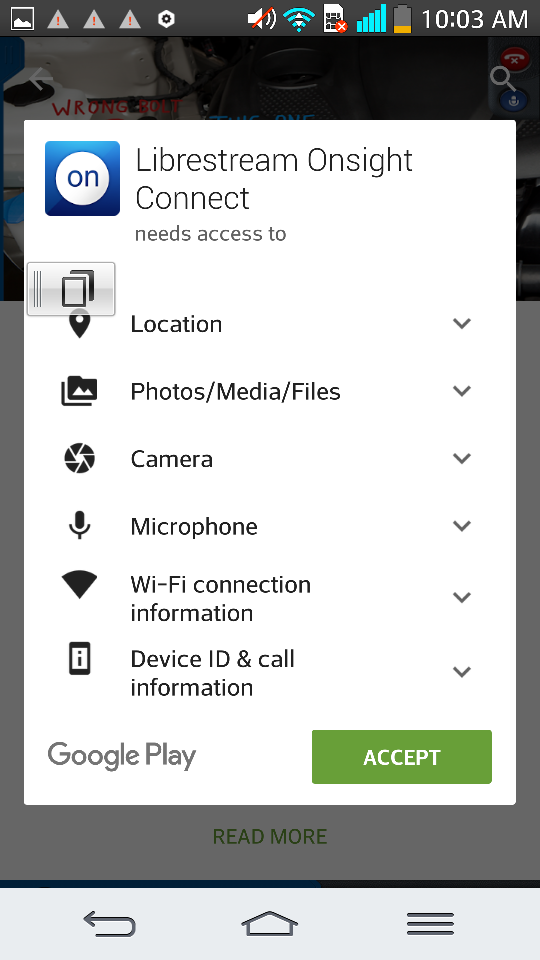540x960 pixels.
Task: Tap the first warning triangle notification
Action: pyautogui.click(x=58, y=19)
